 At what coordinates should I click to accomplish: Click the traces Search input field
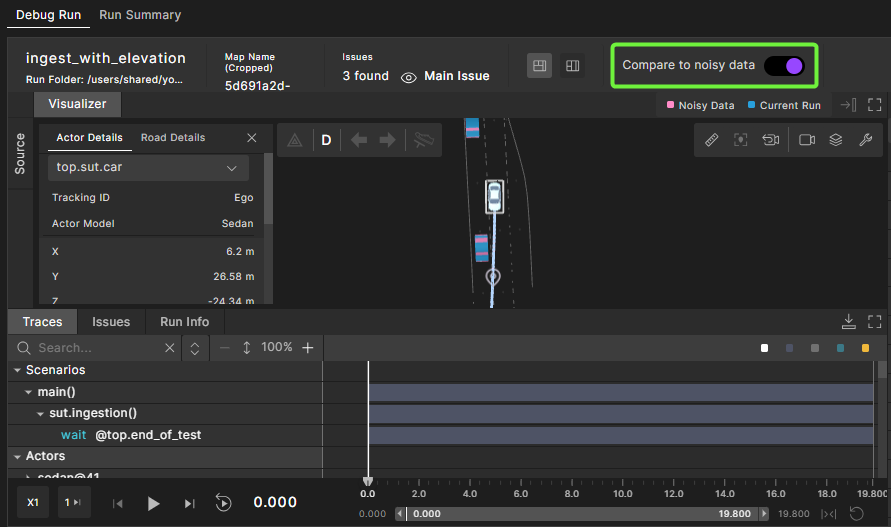pyautogui.click(x=97, y=348)
